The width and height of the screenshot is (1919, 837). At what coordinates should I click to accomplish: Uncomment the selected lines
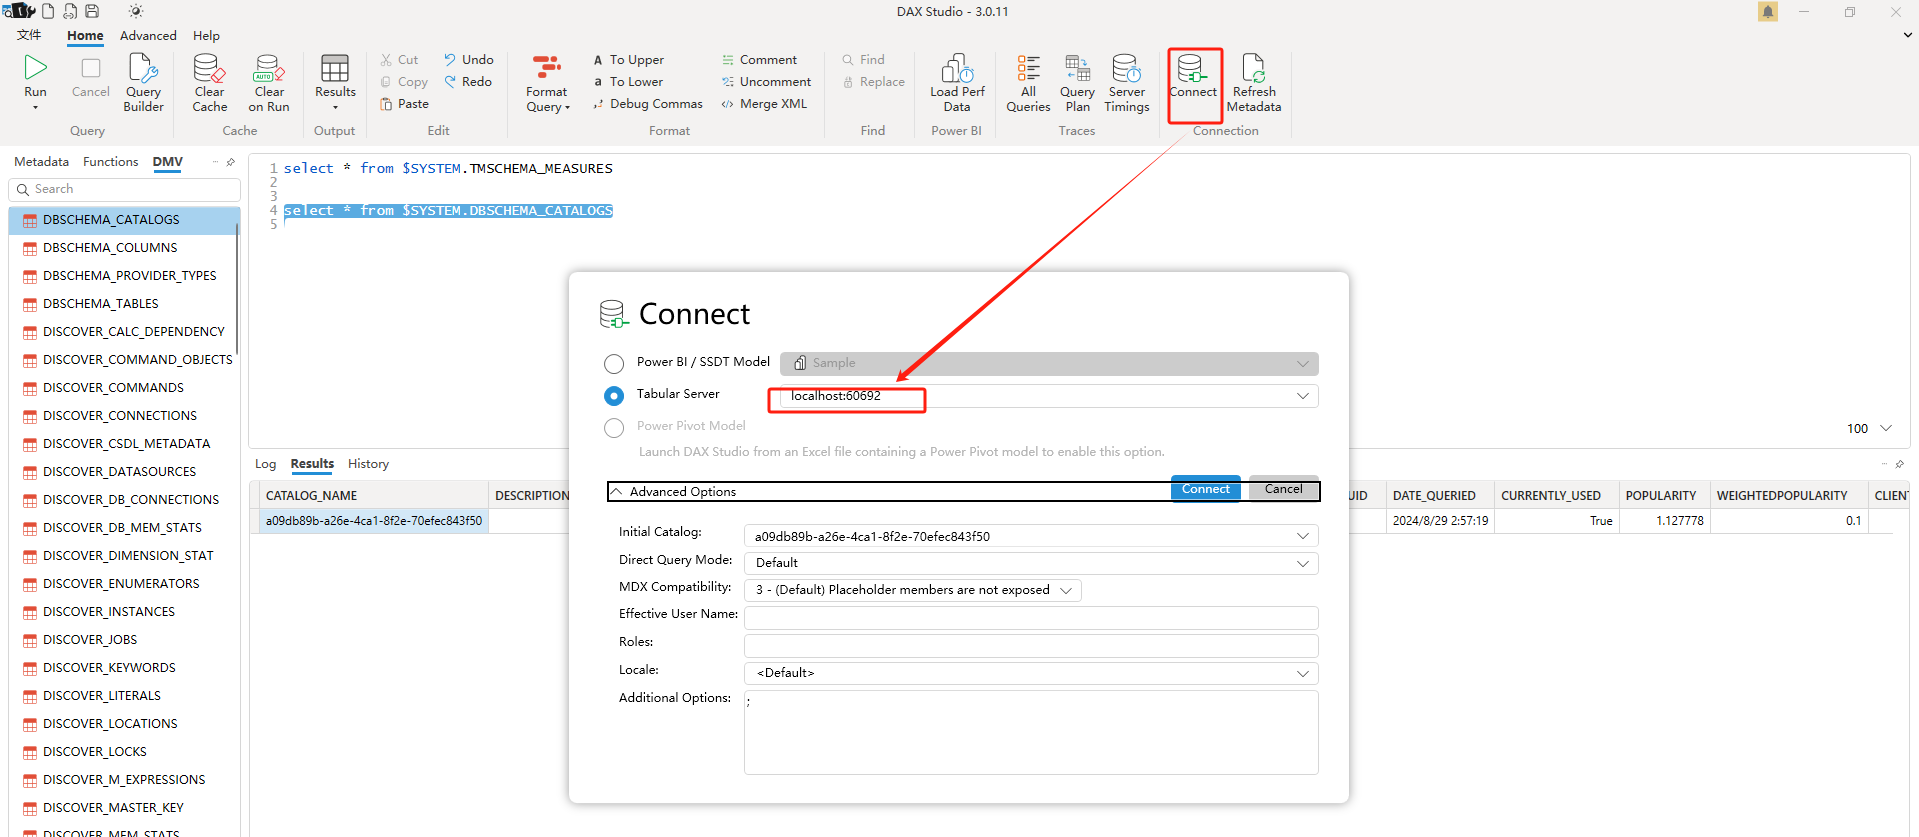click(766, 82)
